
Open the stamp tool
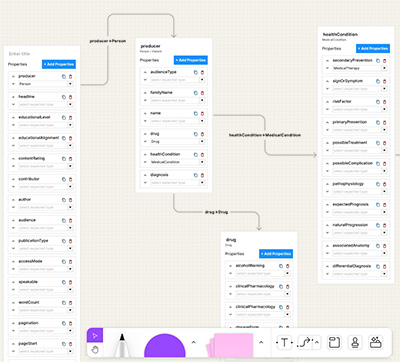[x=355, y=343]
